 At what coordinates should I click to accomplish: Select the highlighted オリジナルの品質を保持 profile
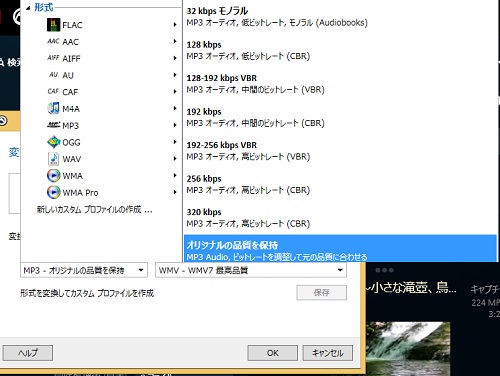(340, 248)
